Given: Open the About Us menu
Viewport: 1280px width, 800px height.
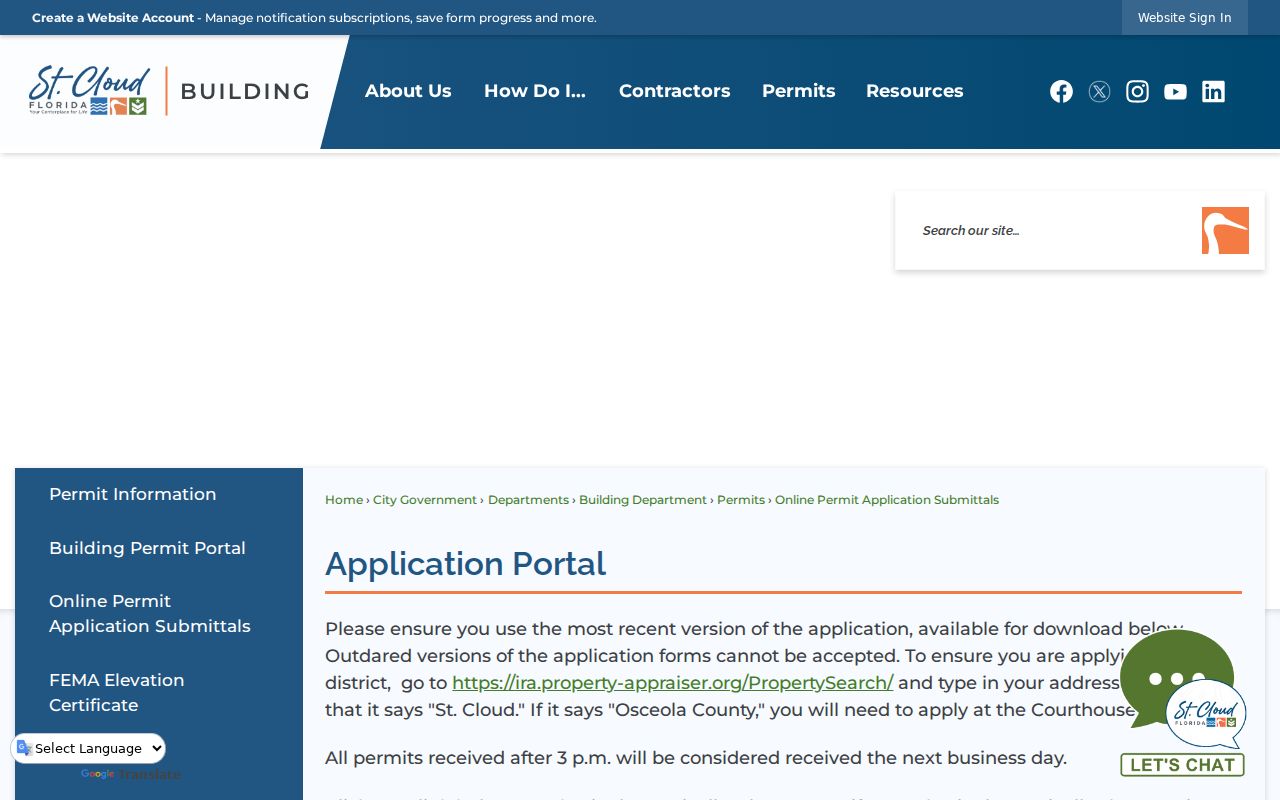Looking at the screenshot, I should click(408, 91).
